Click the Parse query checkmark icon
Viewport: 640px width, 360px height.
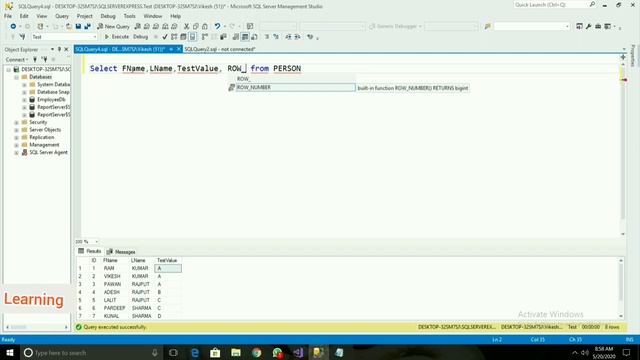coord(164,37)
